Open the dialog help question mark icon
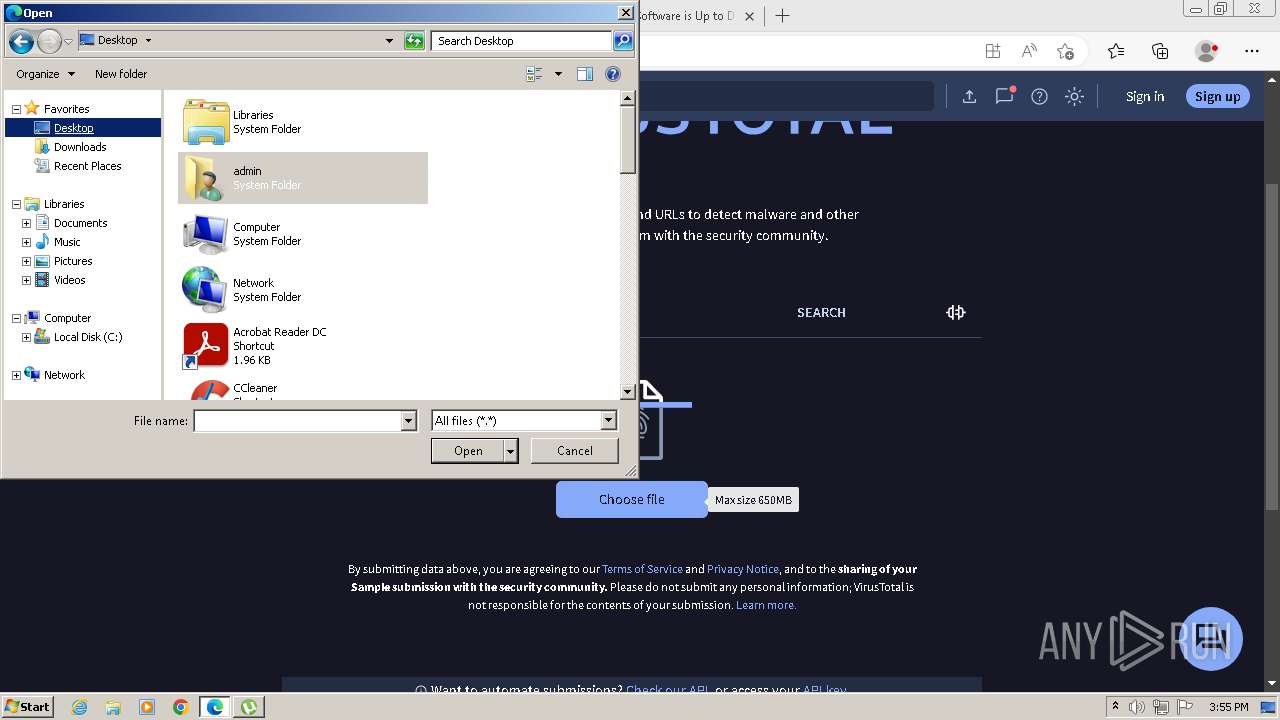Viewport: 1280px width, 720px height. pyautogui.click(x=613, y=74)
